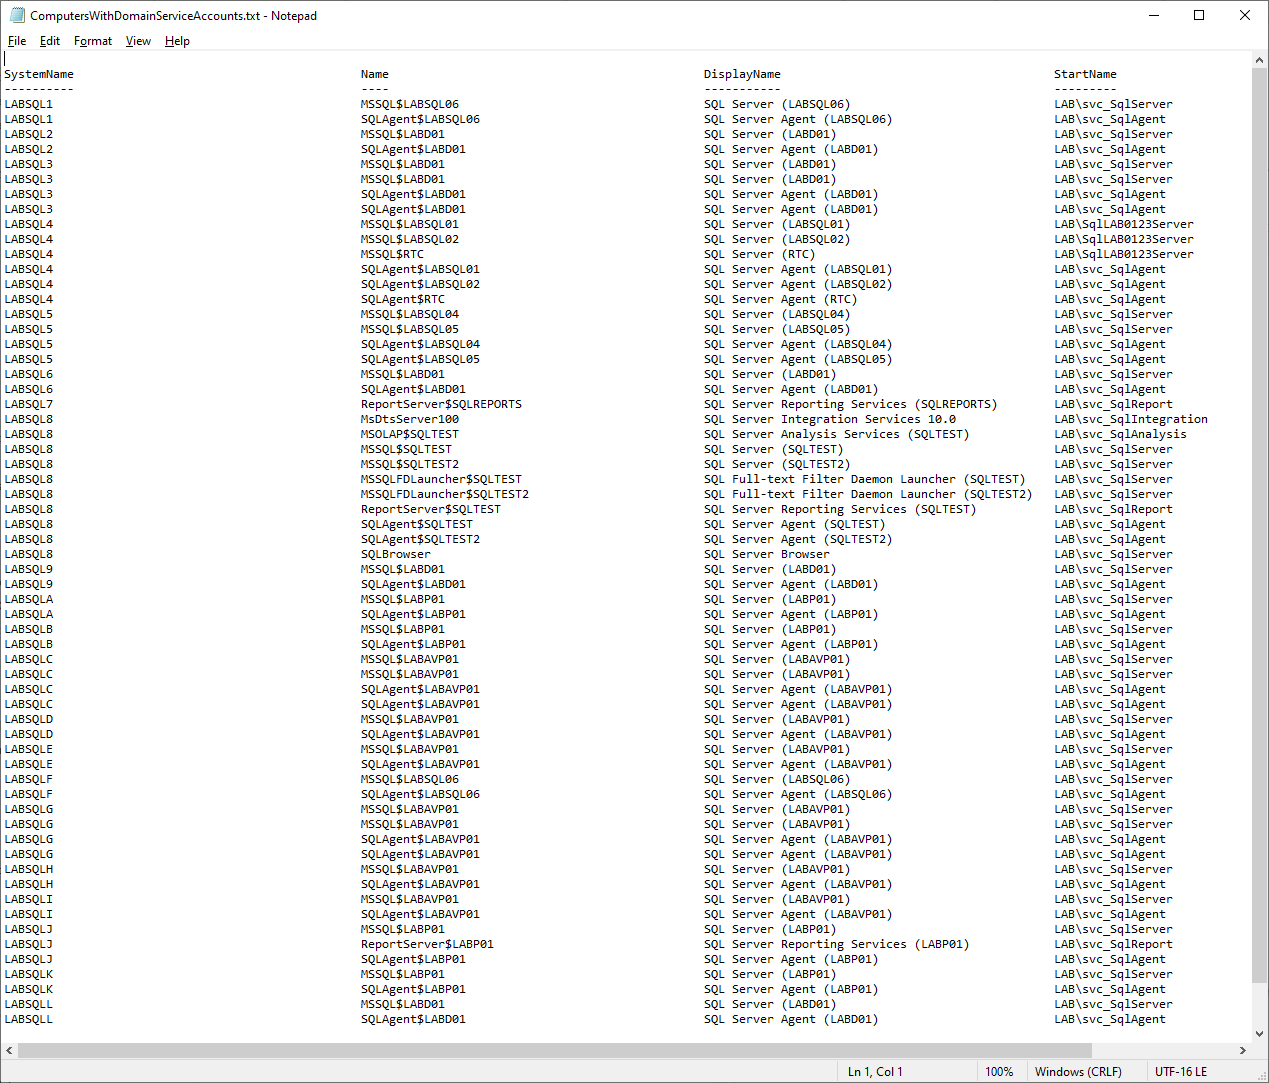Open the Help menu
The image size is (1269, 1083).
177,41
